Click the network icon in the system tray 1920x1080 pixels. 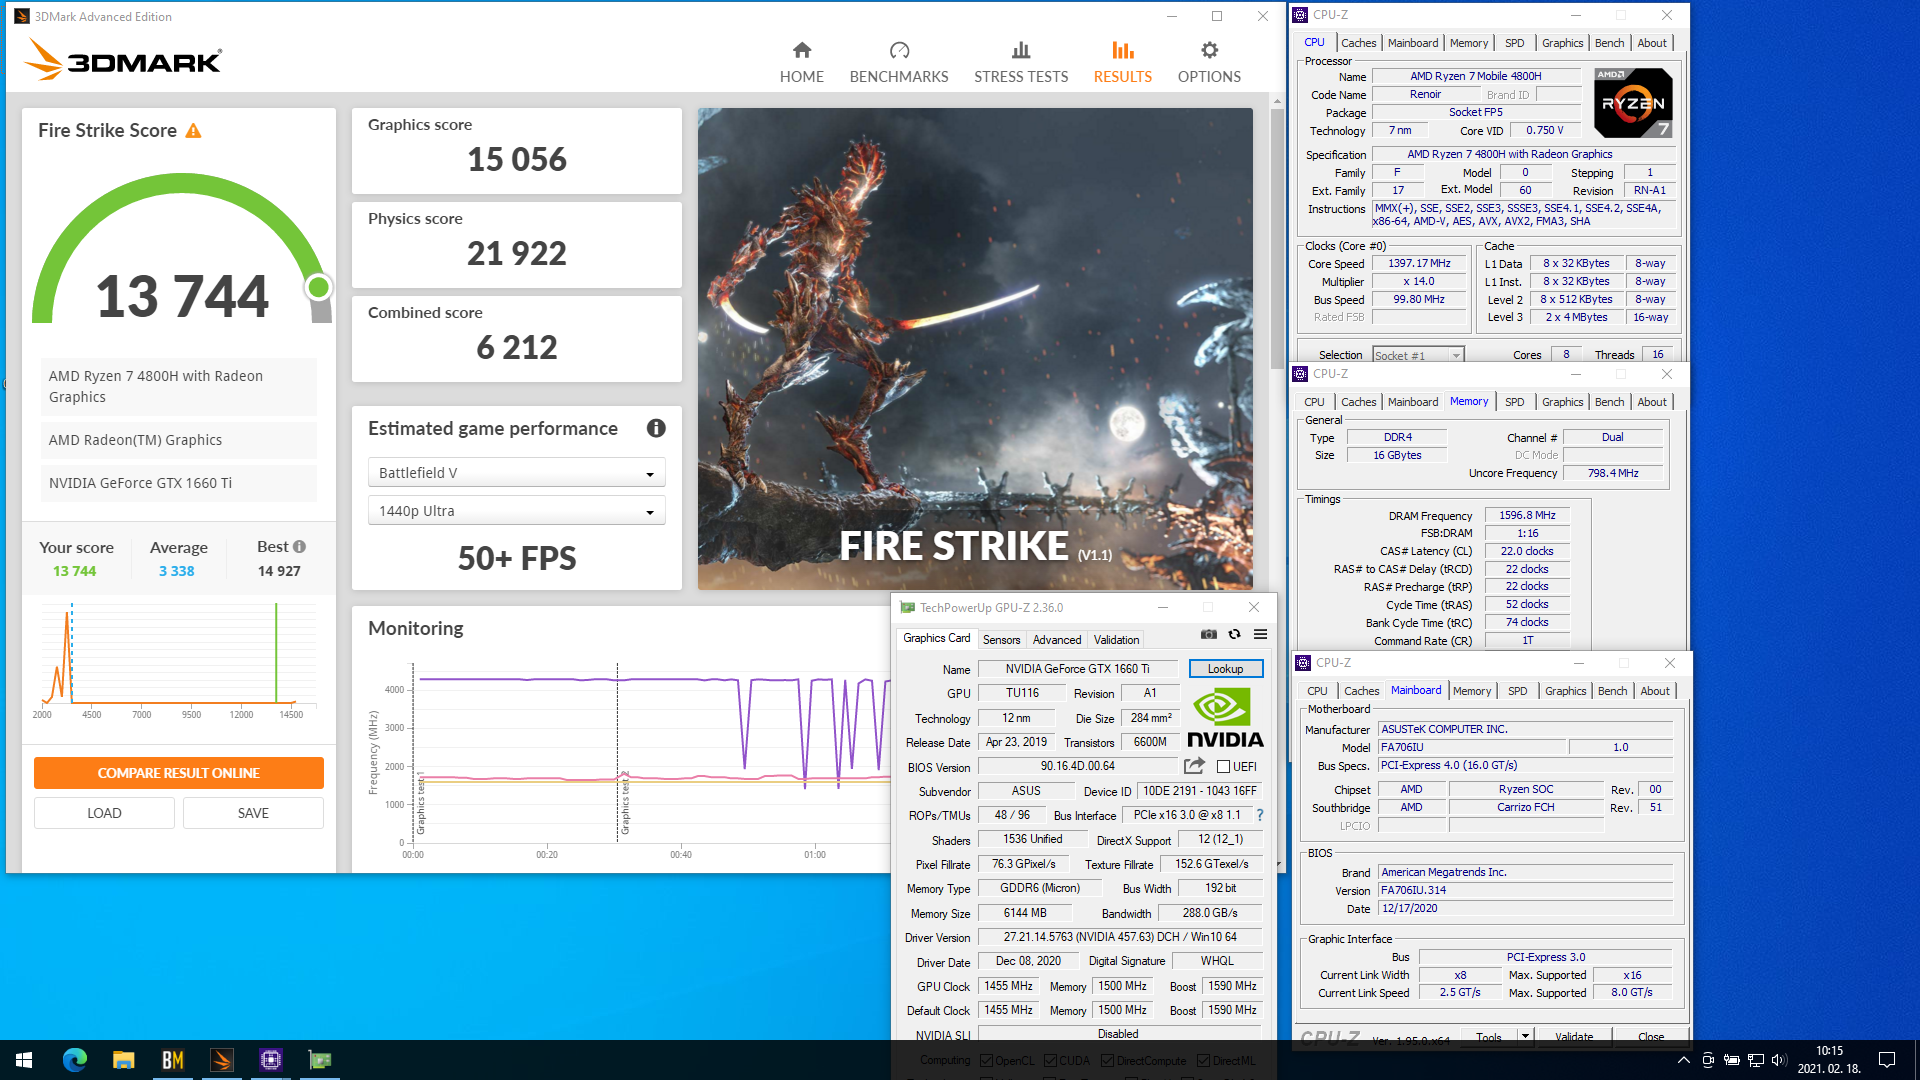1755,1060
